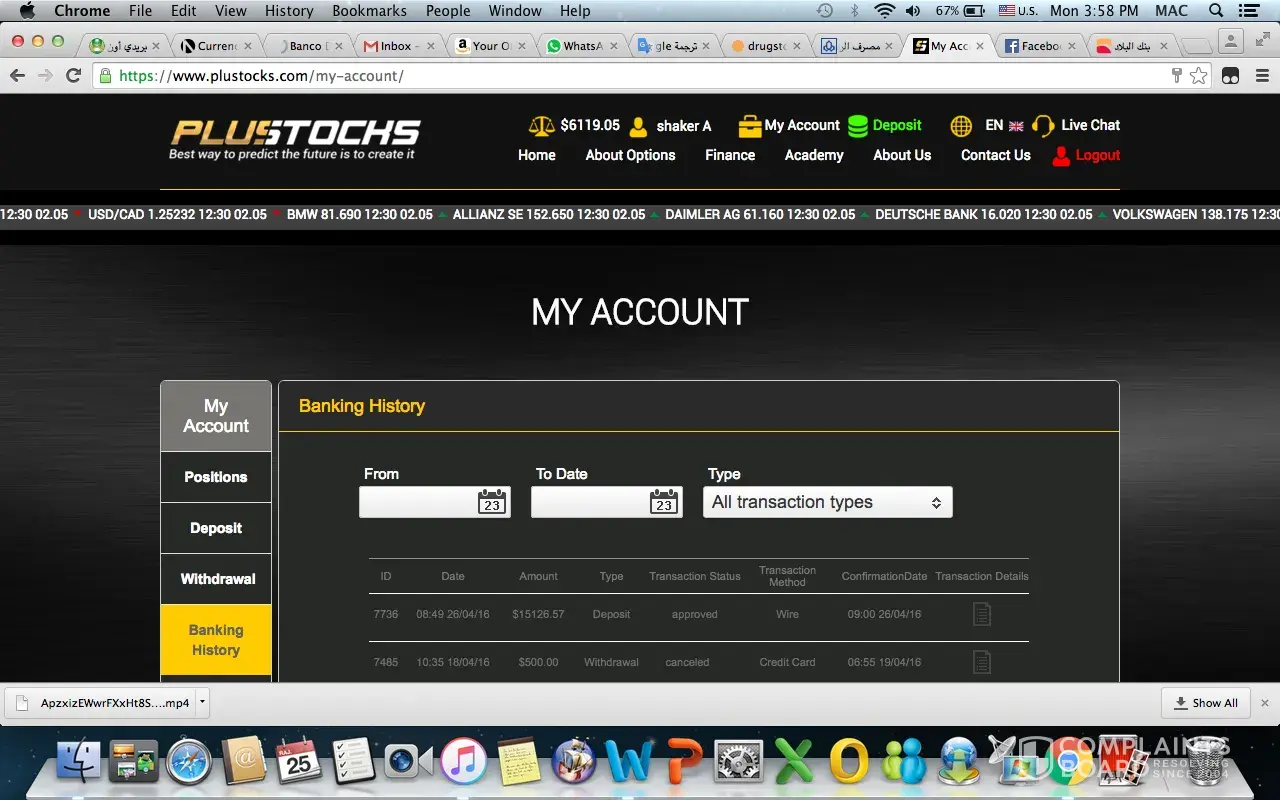Viewport: 1280px width, 800px height.
Task: Click the Amount column header
Action: (538, 576)
